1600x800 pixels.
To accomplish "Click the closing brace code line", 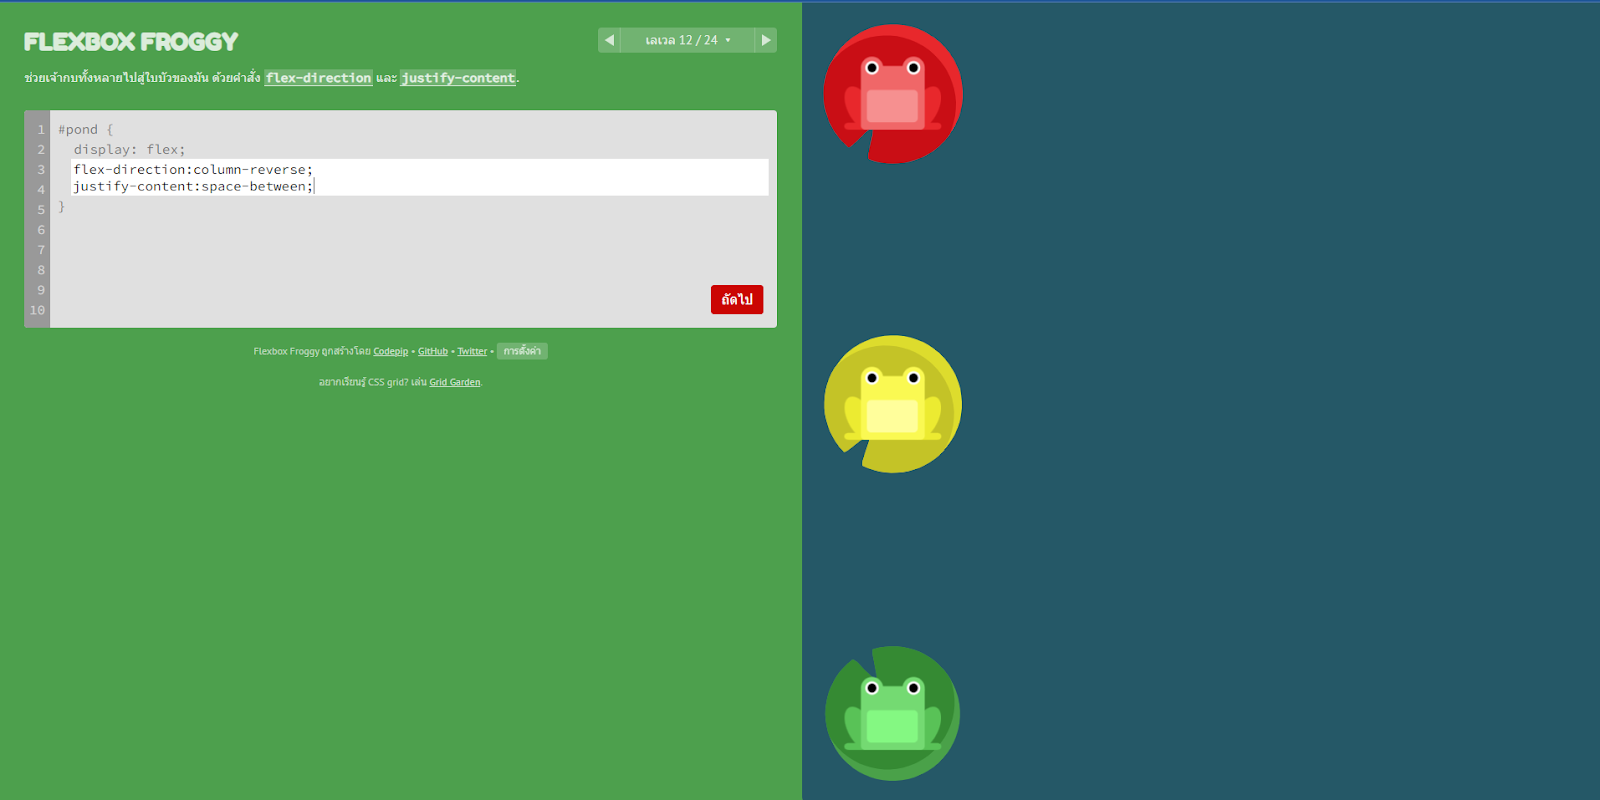I will coord(61,207).
